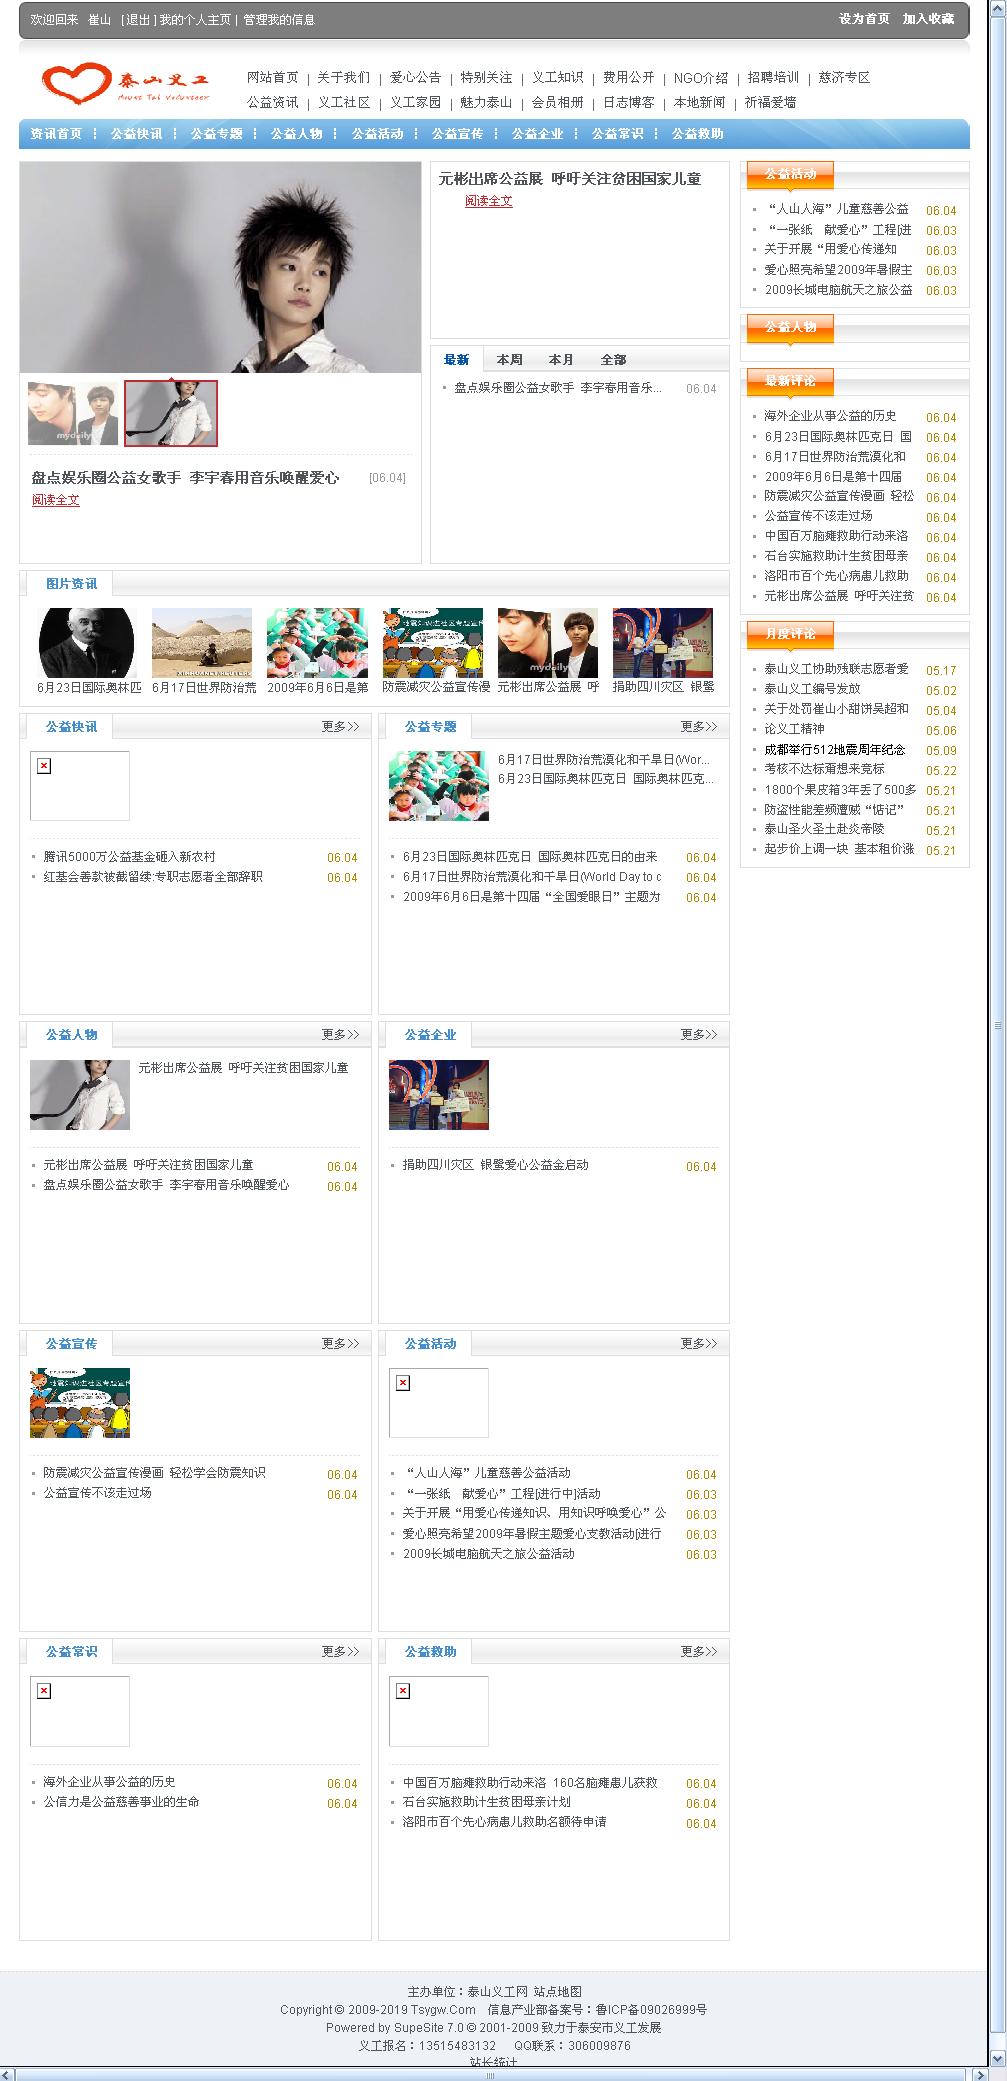1007x2081 pixels.
Task: Select the 全部 tab
Action: tap(613, 360)
